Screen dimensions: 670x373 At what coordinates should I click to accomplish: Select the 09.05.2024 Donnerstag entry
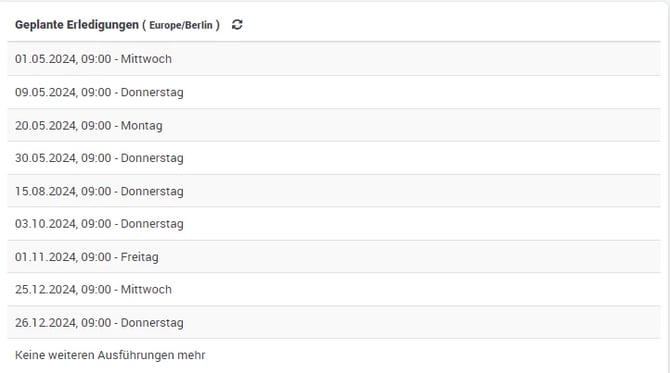pos(334,92)
